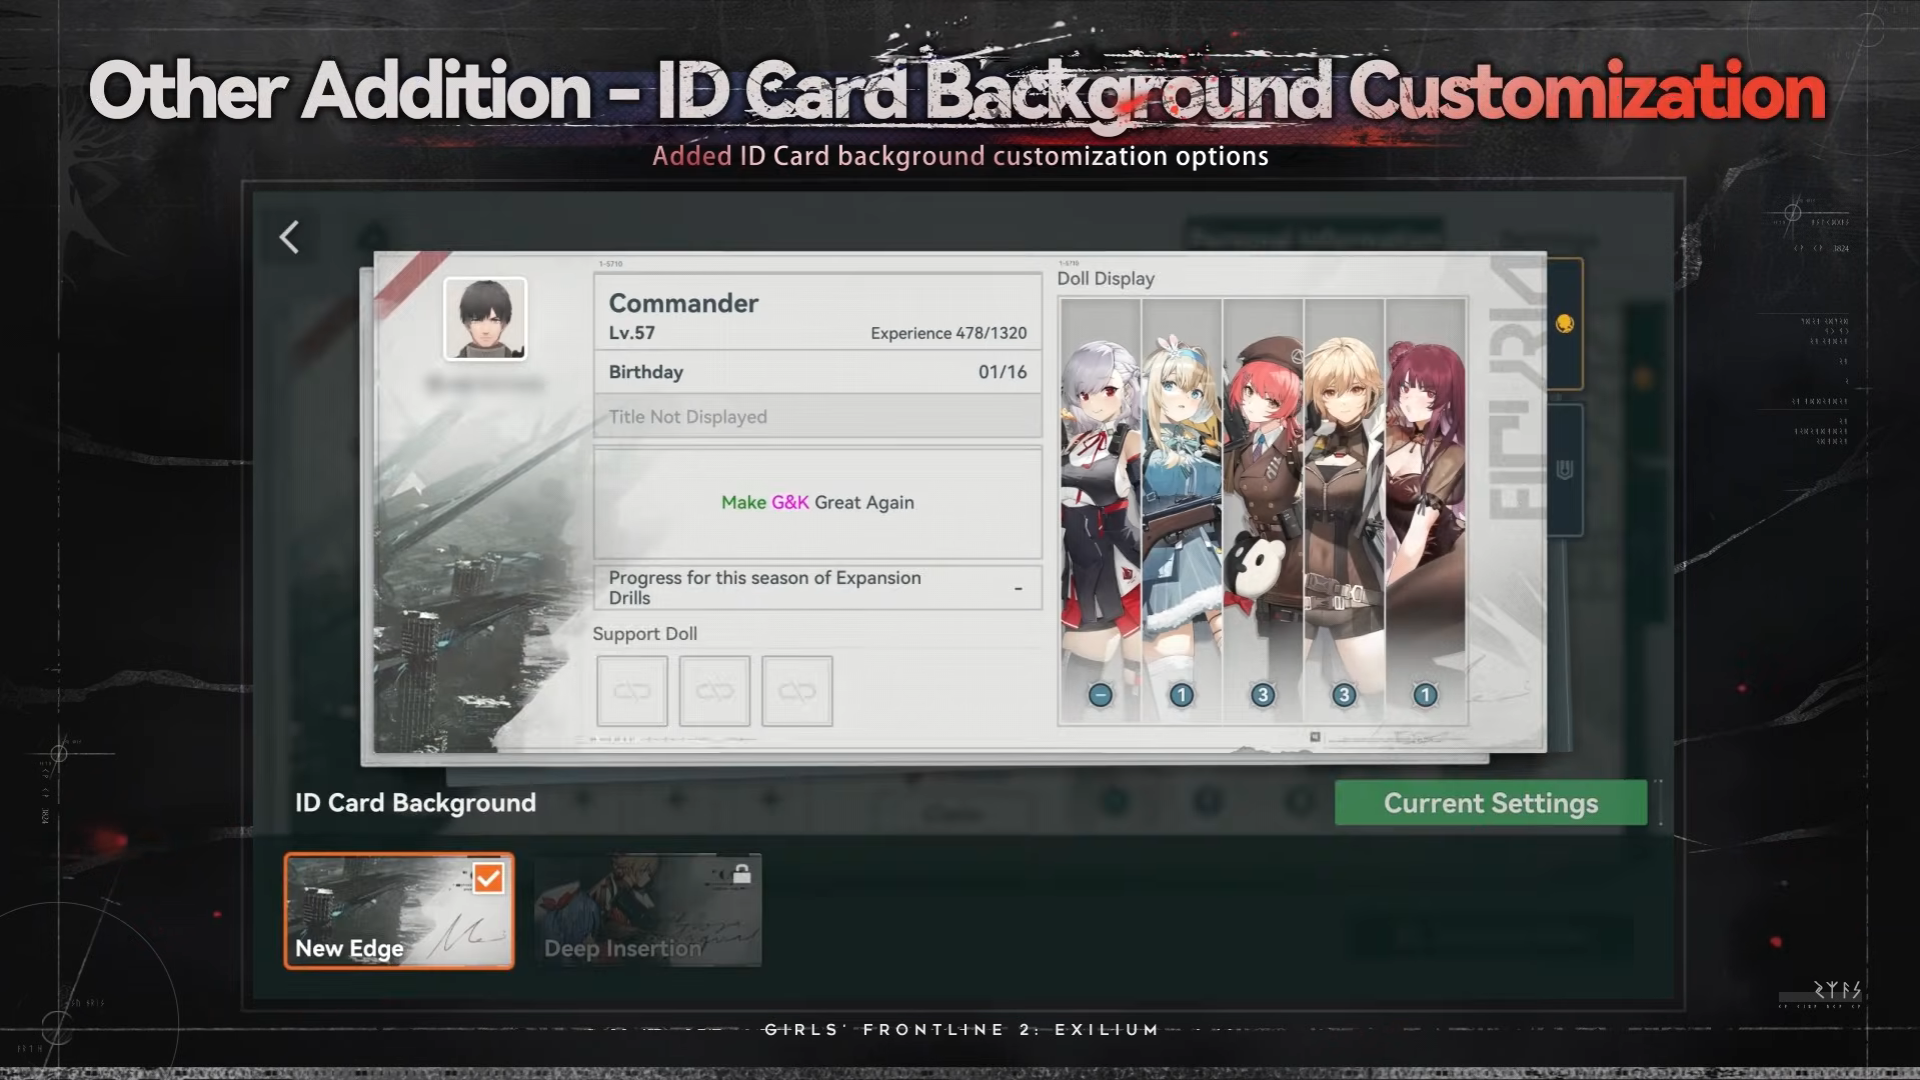This screenshot has width=1920, height=1080.
Task: Tap the number 3 badge under the third doll
Action: [x=1263, y=695]
